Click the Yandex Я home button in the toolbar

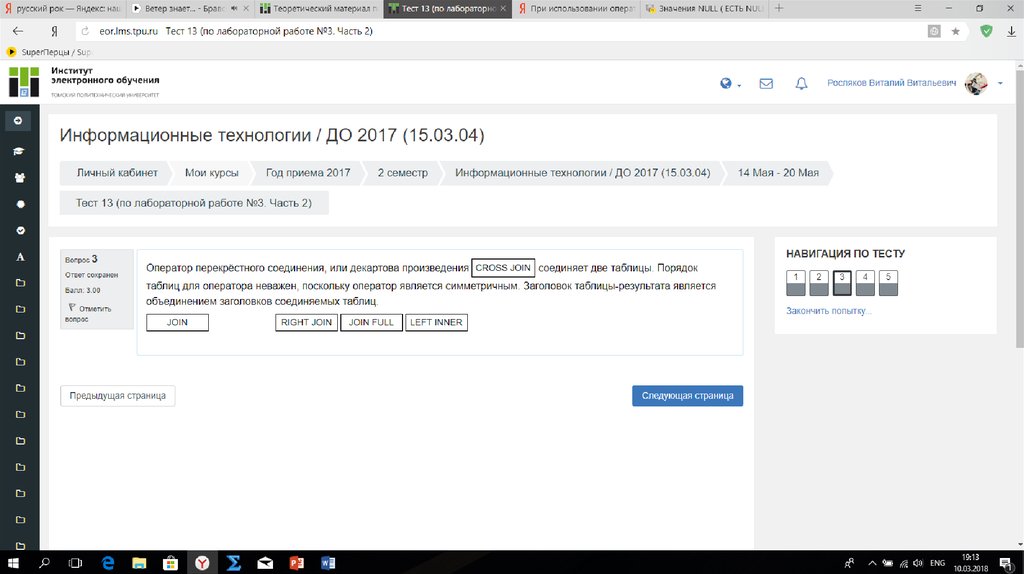click(x=54, y=31)
